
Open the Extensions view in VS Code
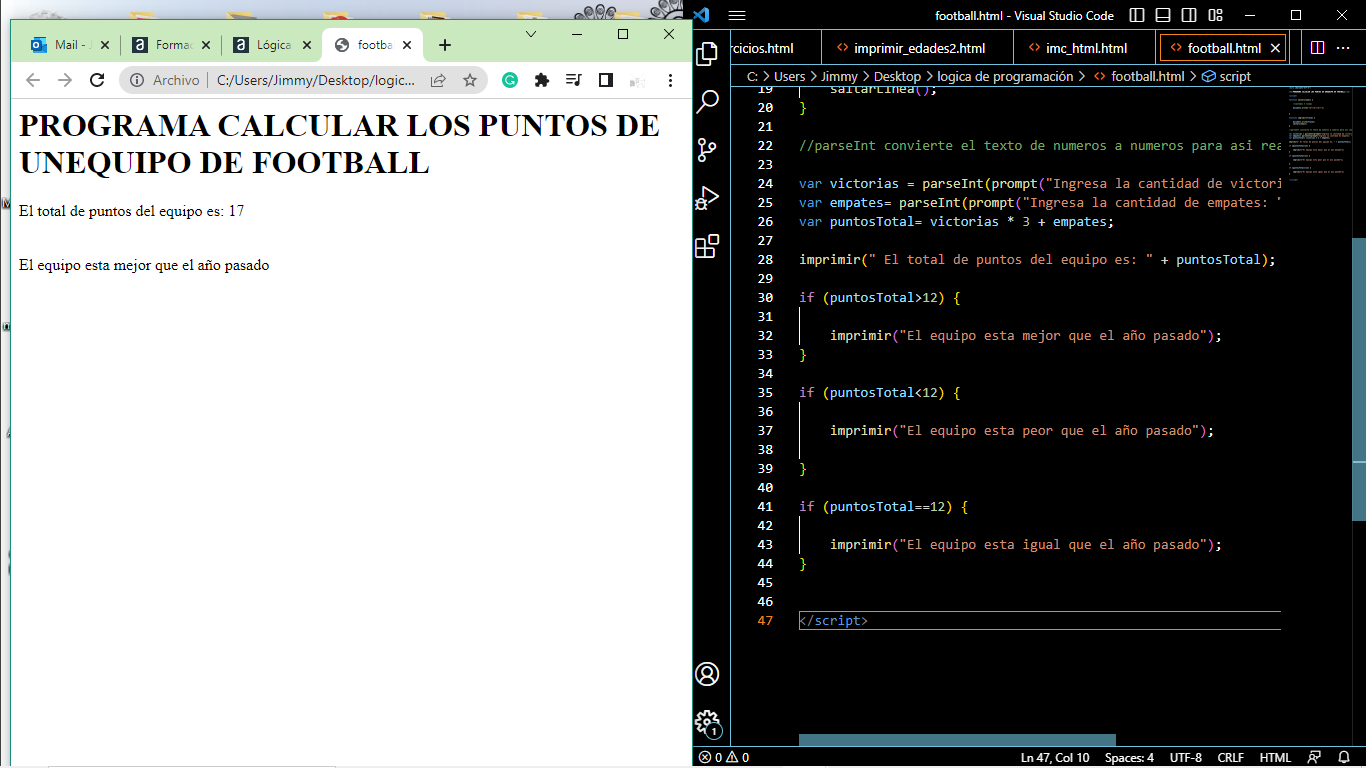707,246
